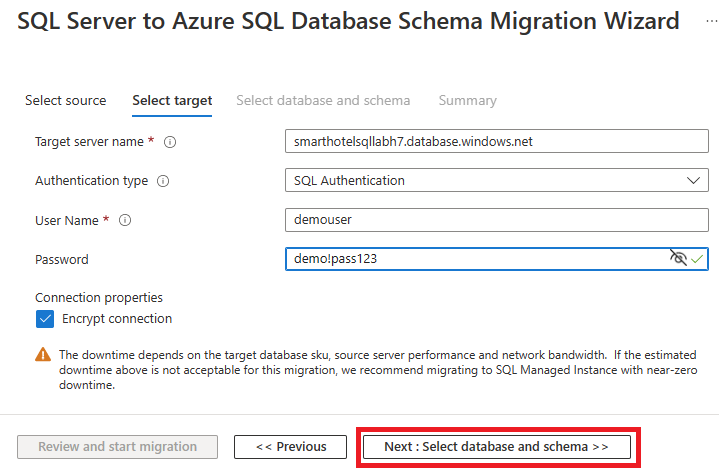This screenshot has height=473, width=719.
Task: Toggle password visibility eye icon
Action: 678,258
